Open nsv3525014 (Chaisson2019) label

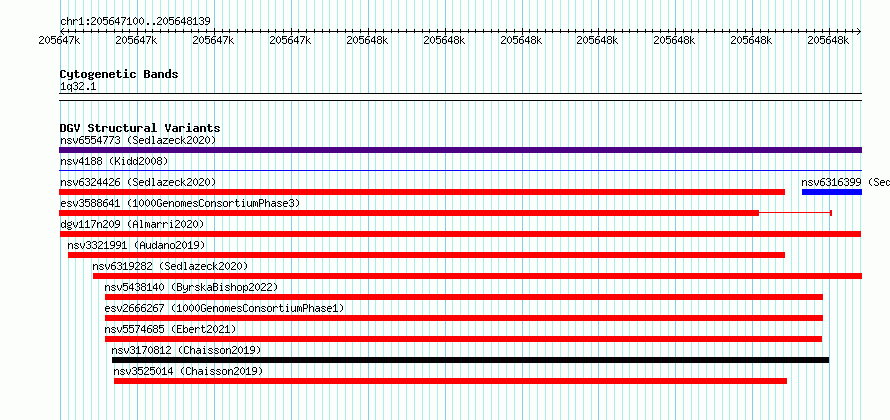(188, 371)
